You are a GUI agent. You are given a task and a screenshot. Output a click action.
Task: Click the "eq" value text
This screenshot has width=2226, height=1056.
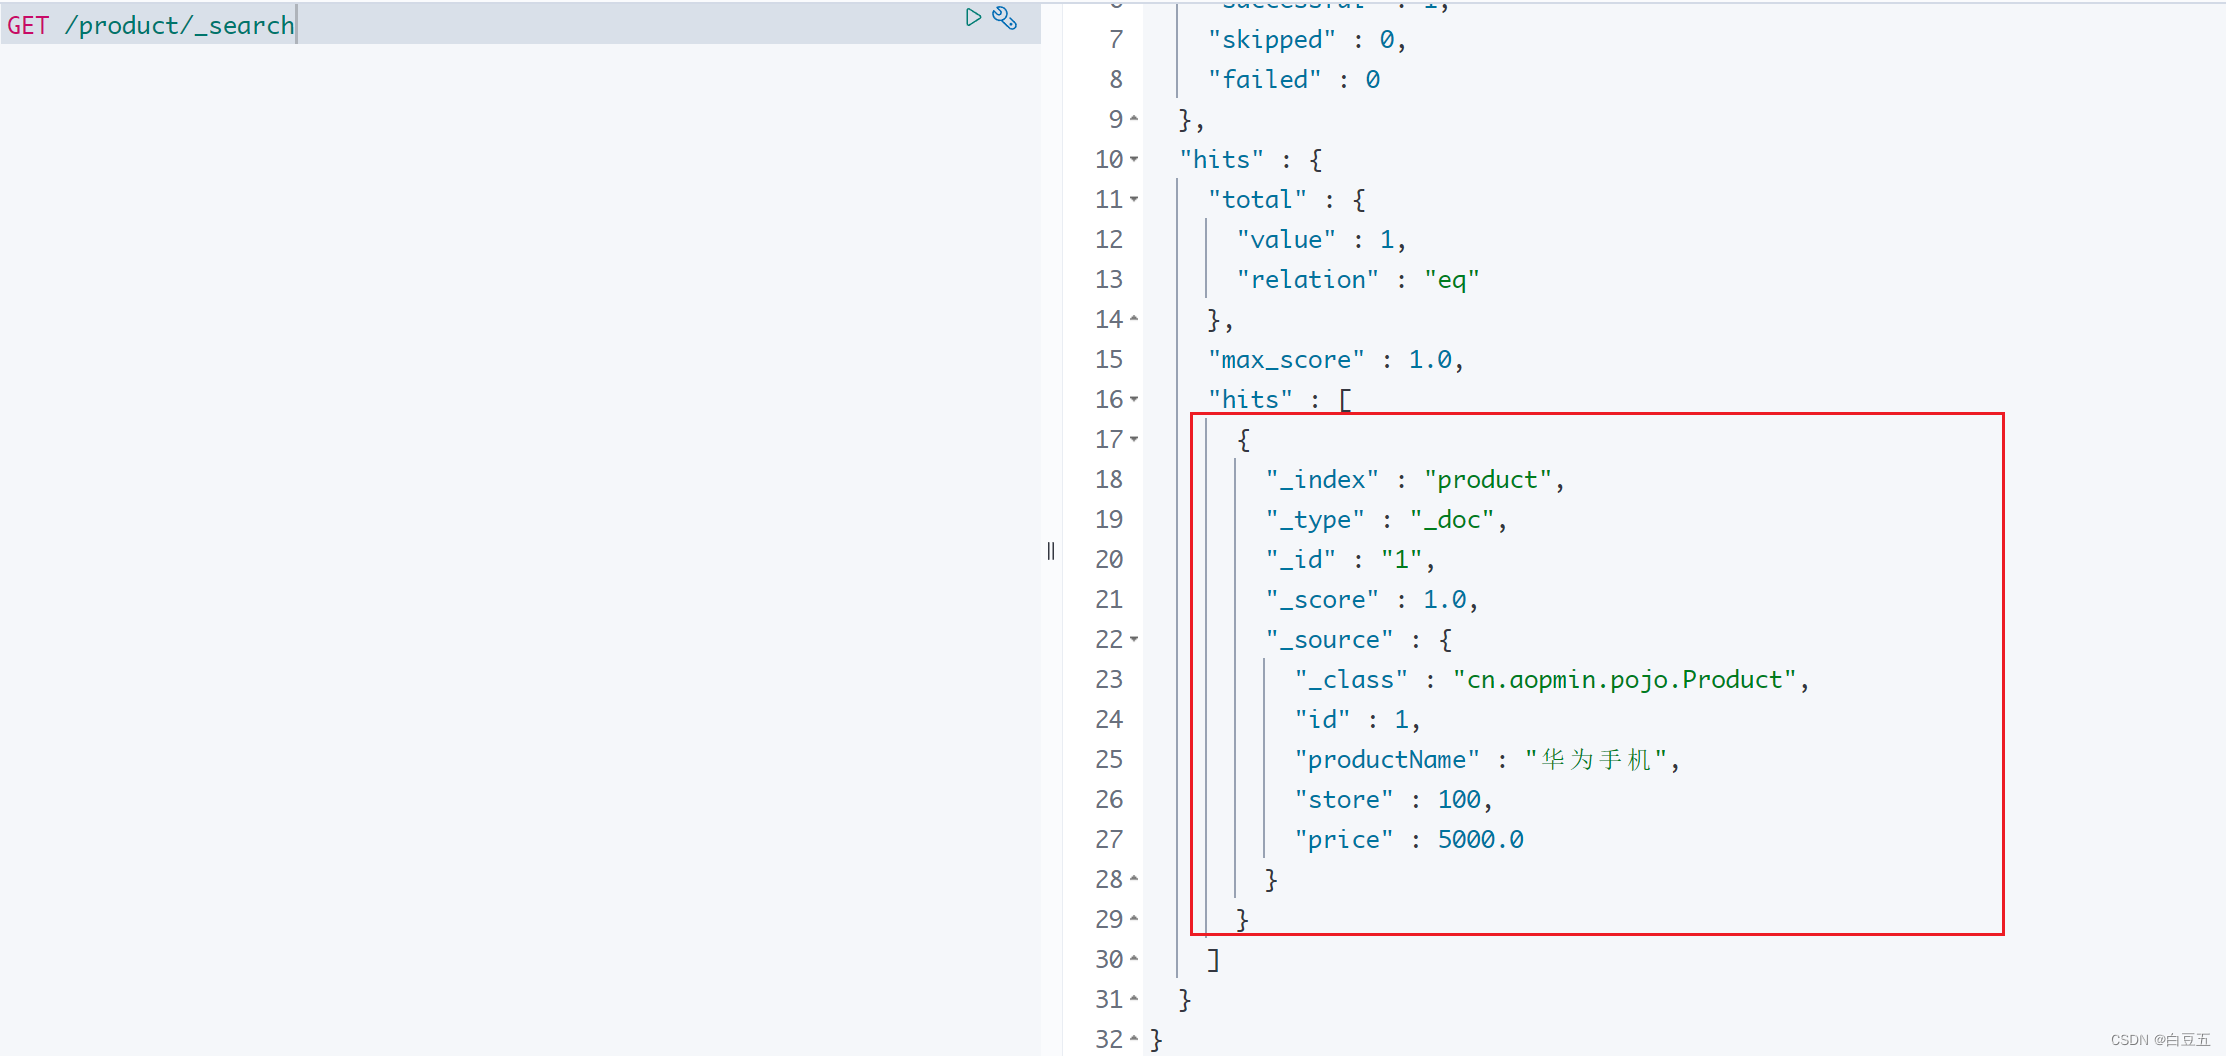click(x=1451, y=280)
